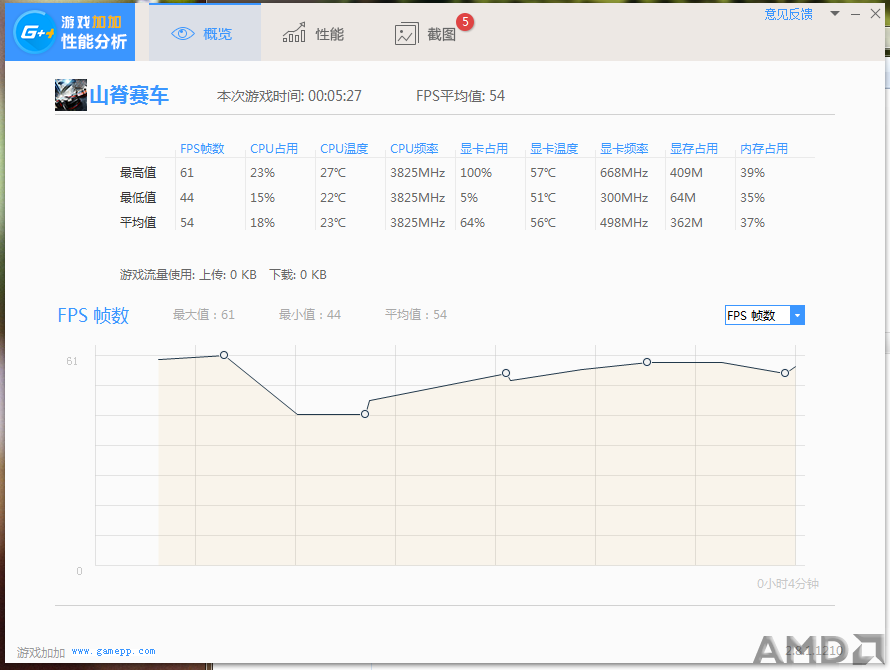
Task: Click the 山脊赛车 game thumbnail
Action: coord(71,95)
